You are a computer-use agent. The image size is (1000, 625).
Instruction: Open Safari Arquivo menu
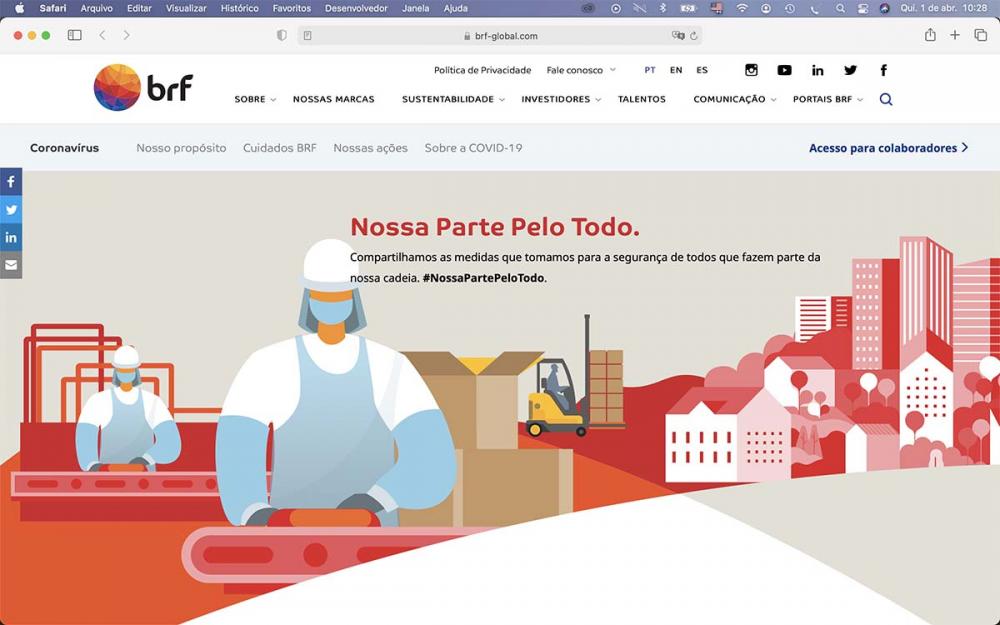(96, 8)
